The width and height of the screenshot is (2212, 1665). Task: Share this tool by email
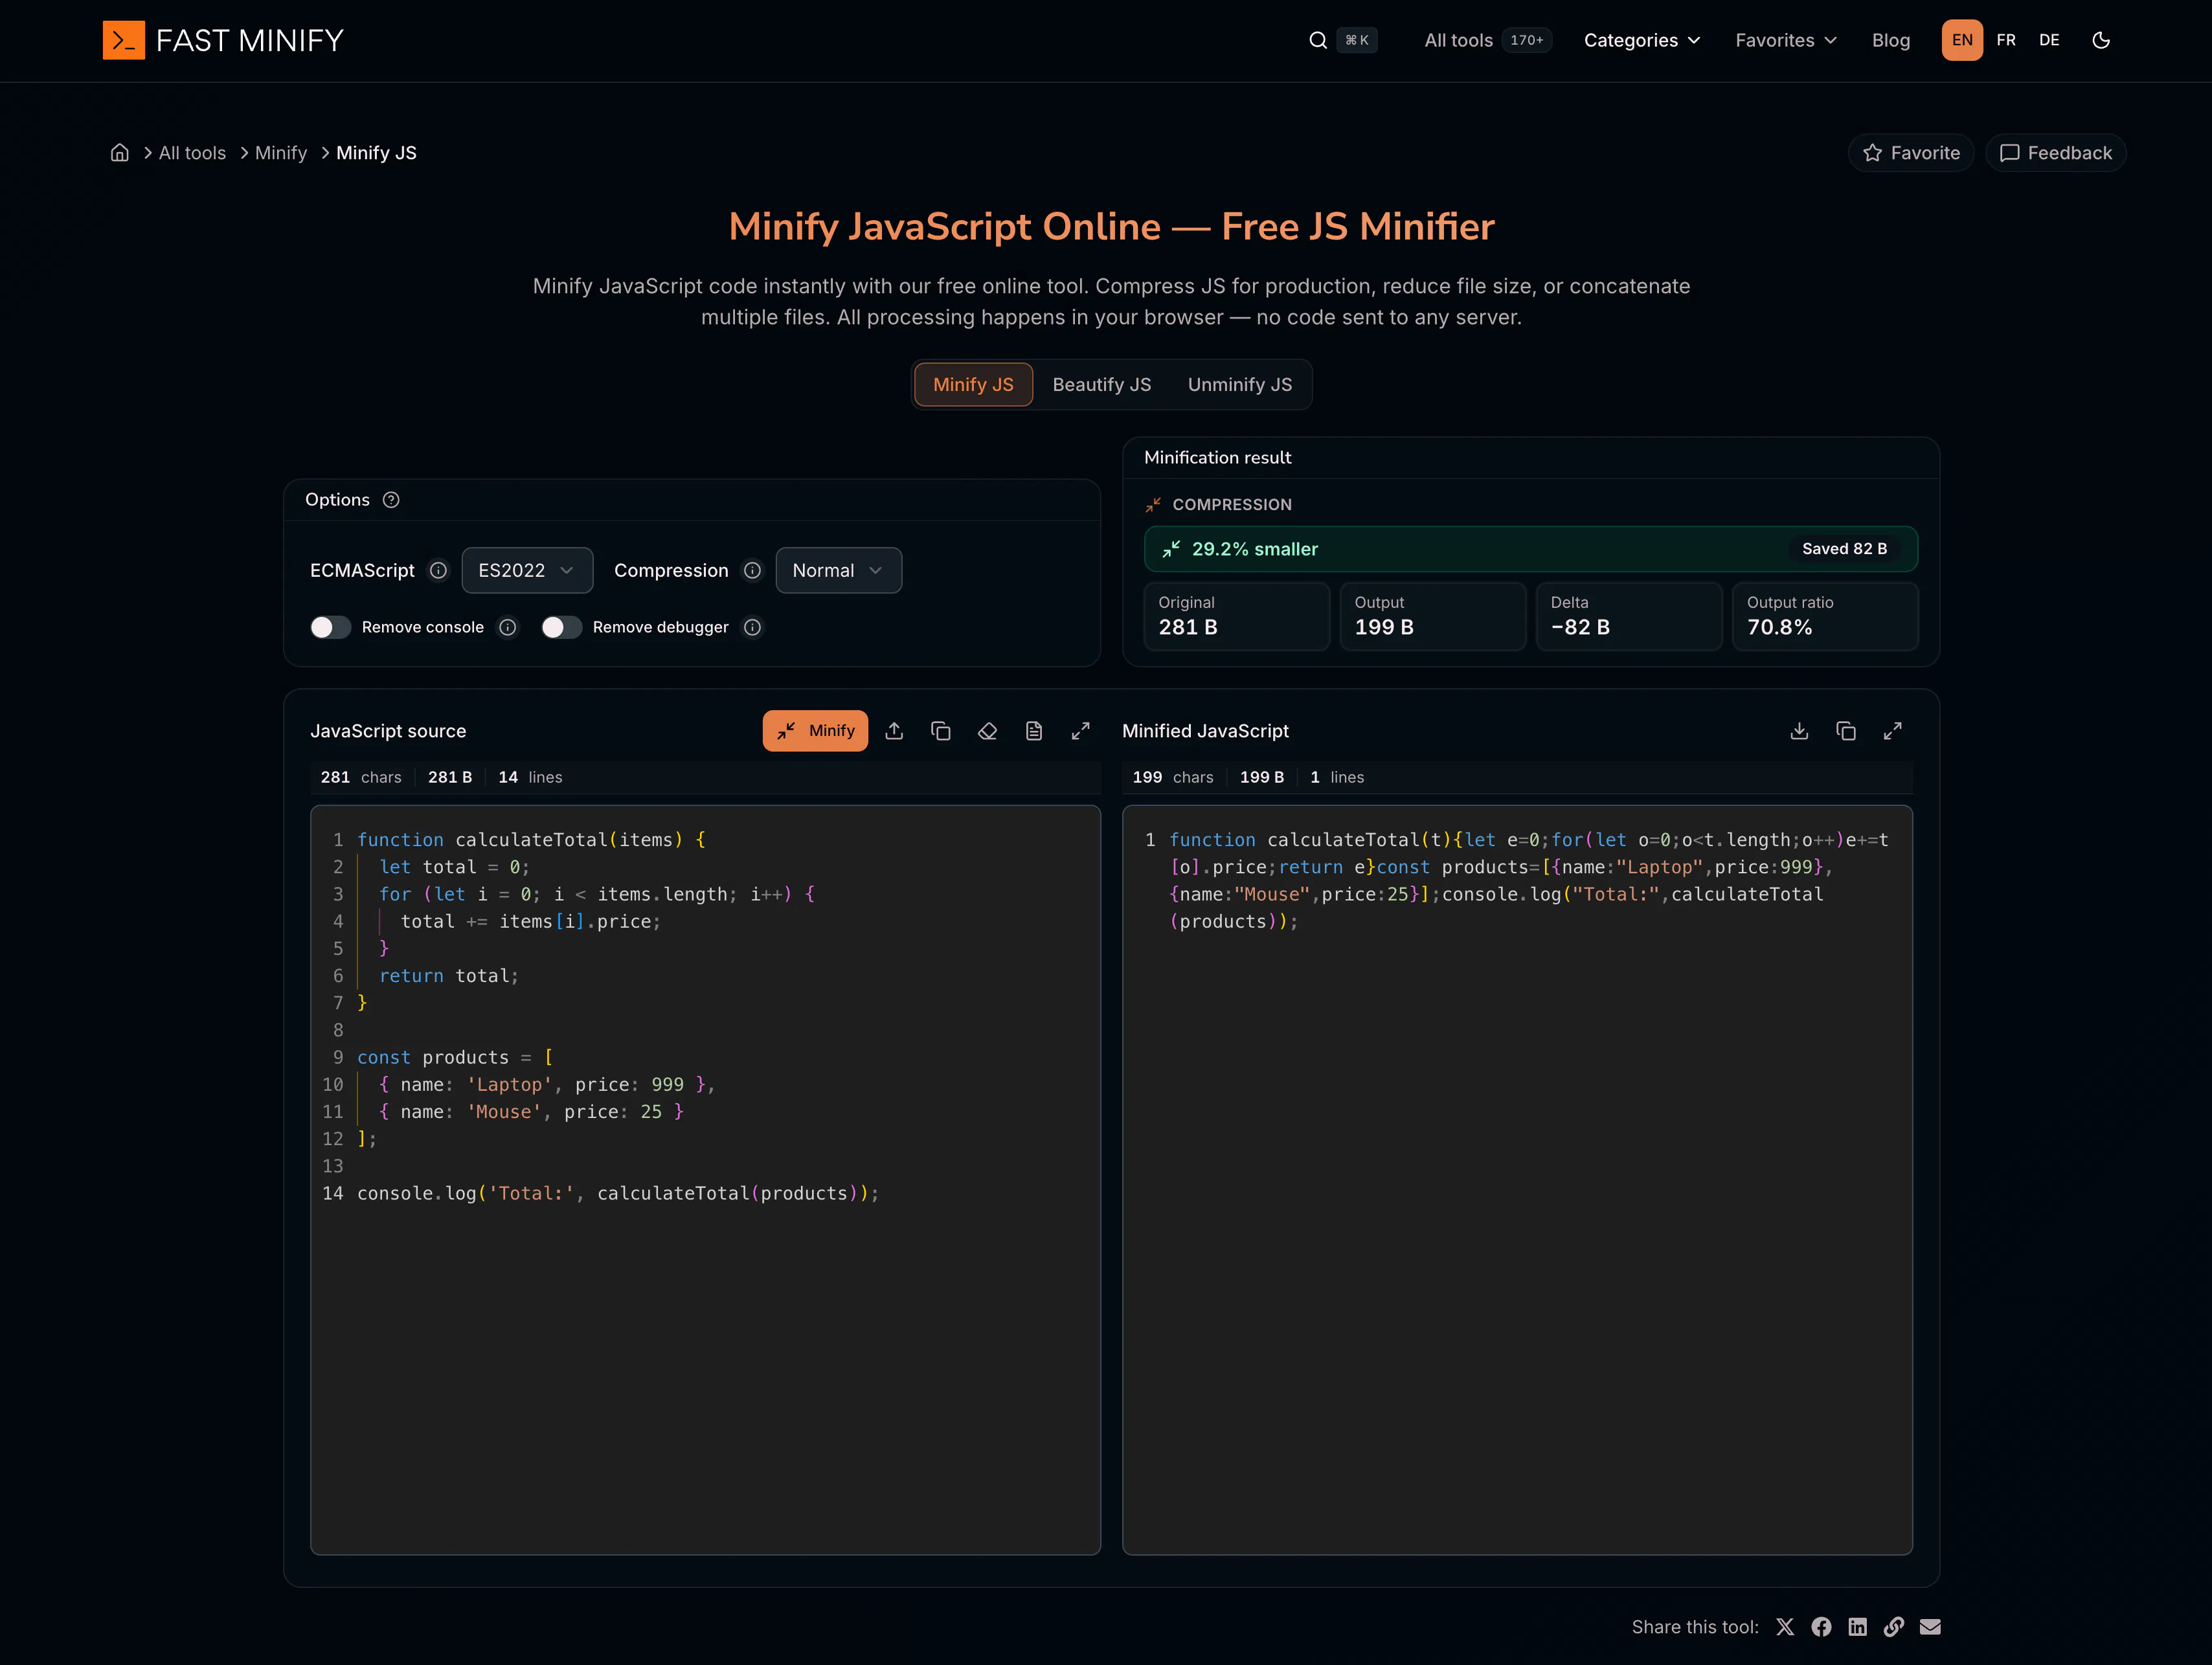[1930, 1627]
